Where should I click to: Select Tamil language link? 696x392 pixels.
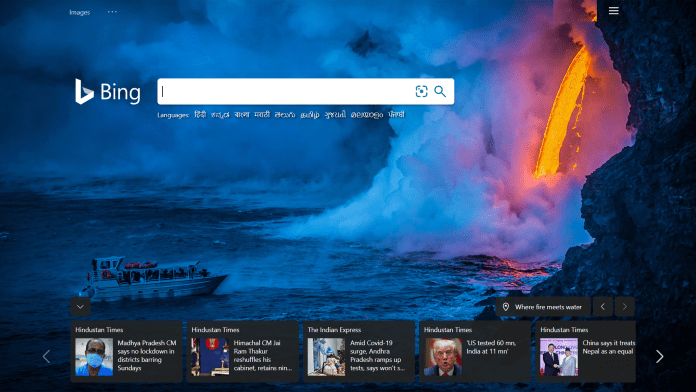tap(310, 115)
